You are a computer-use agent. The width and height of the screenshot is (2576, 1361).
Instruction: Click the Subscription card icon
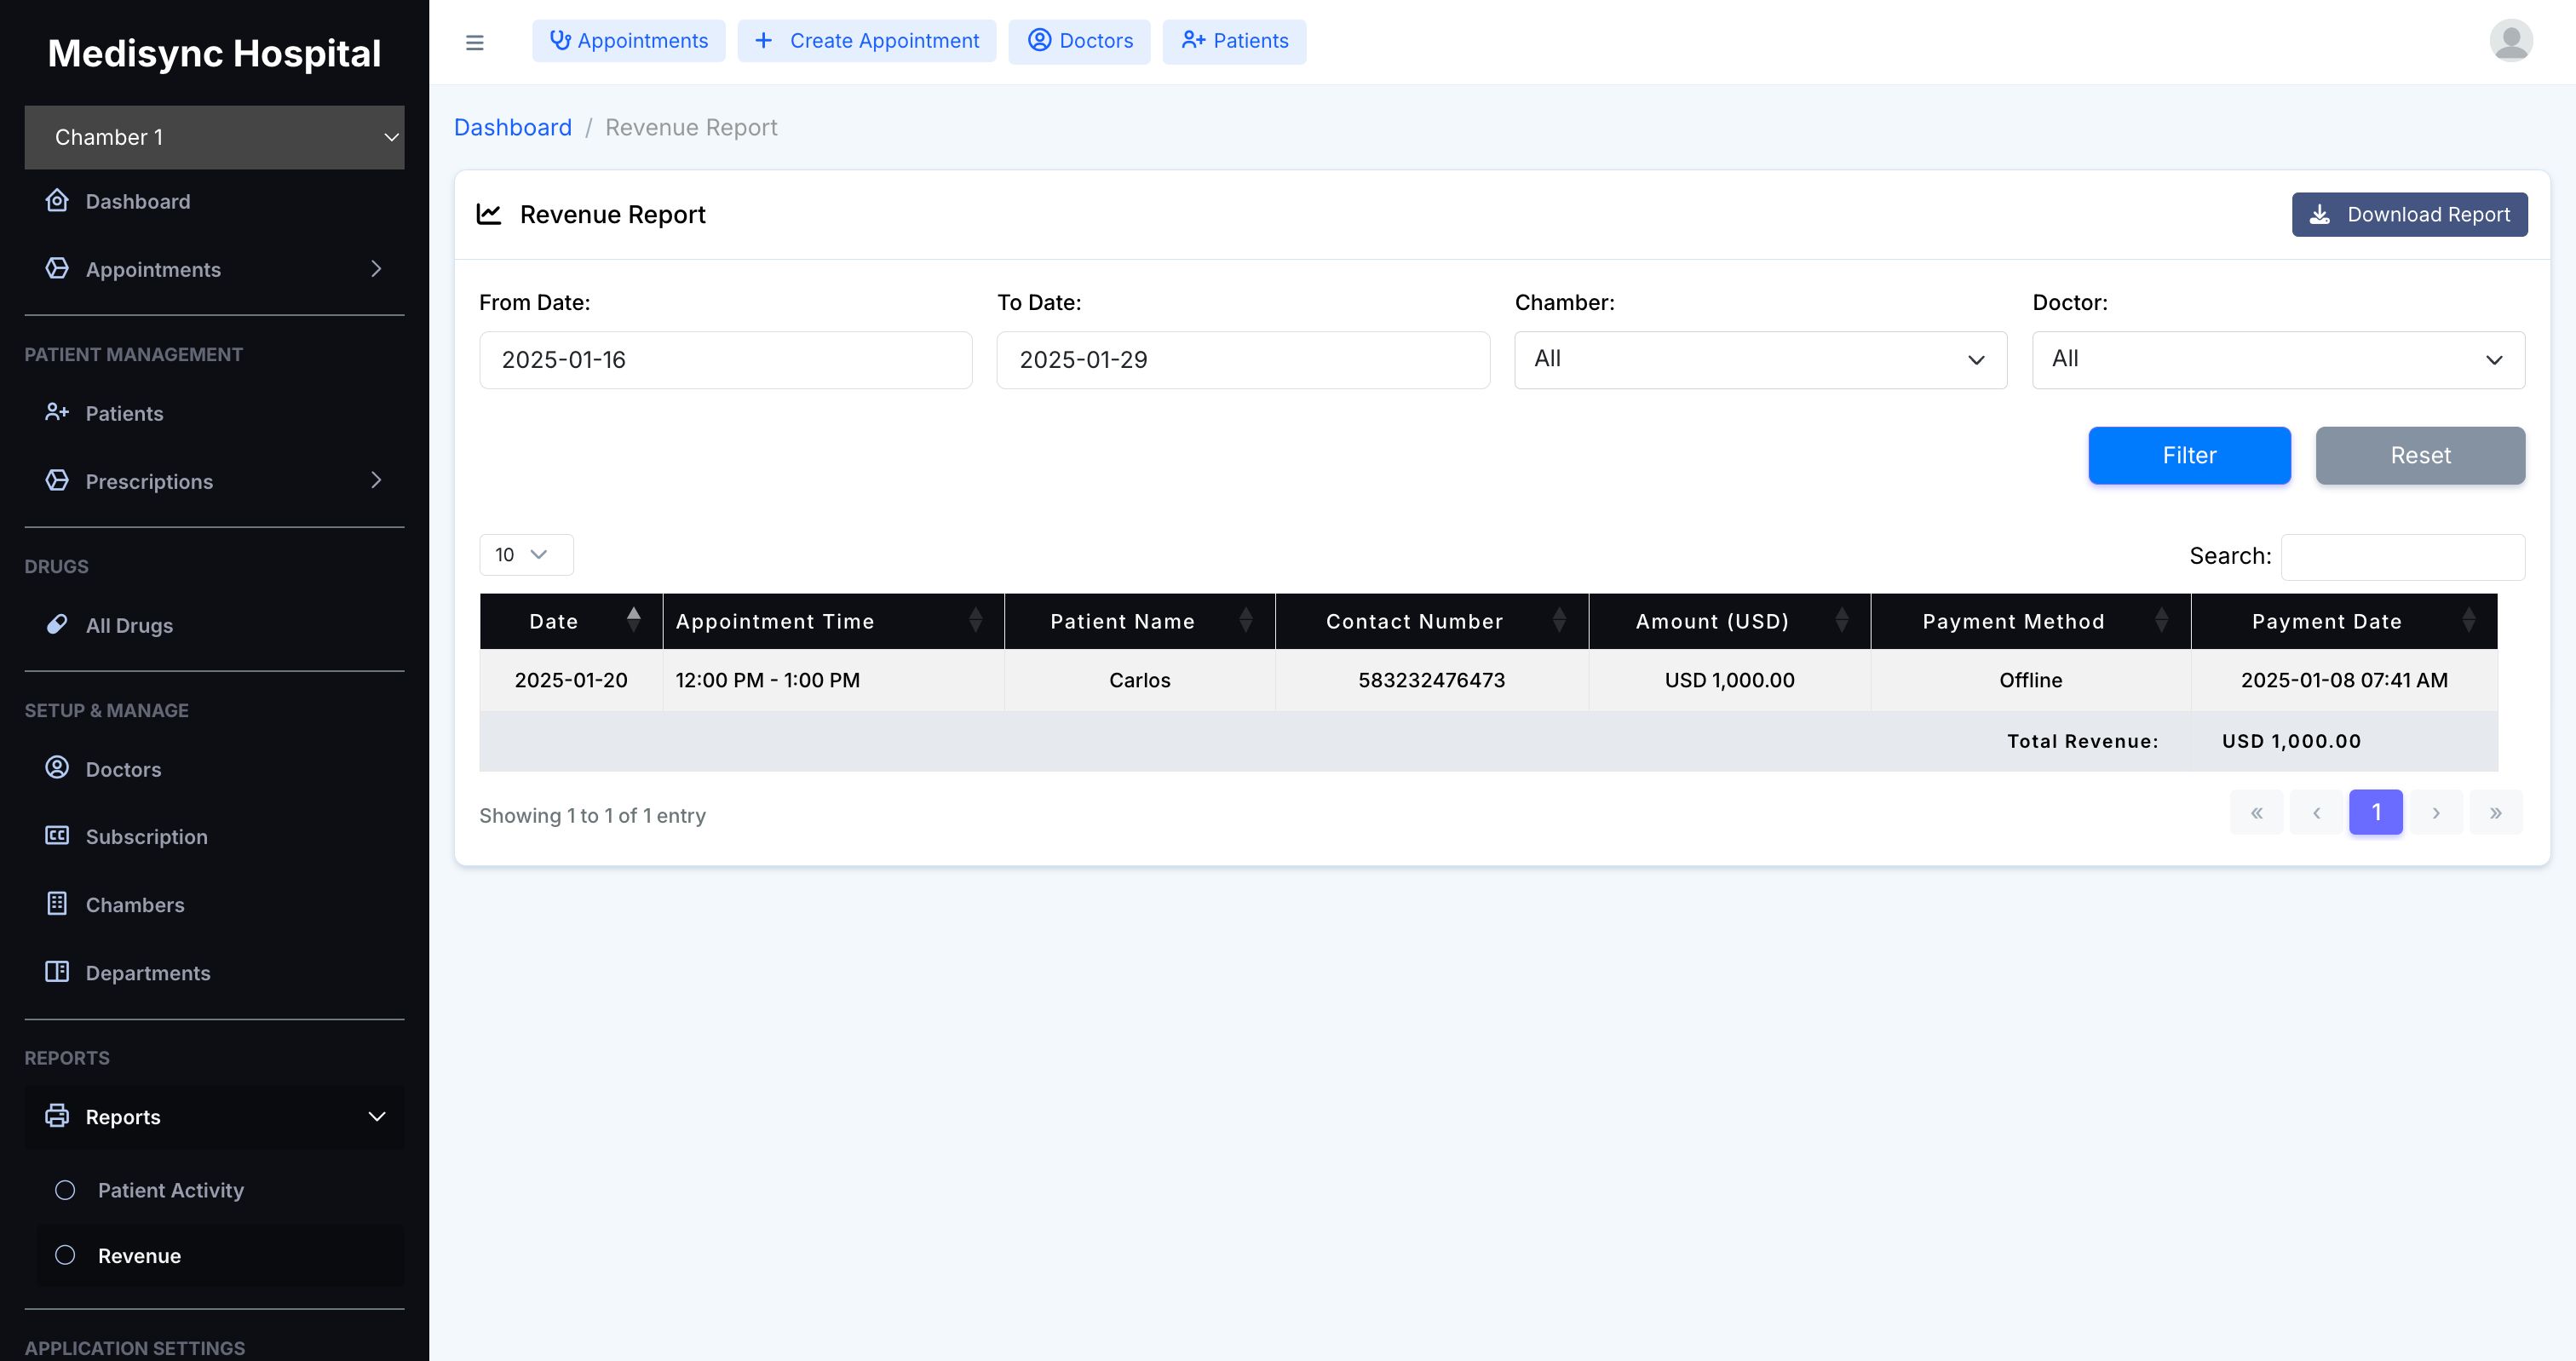tap(57, 836)
